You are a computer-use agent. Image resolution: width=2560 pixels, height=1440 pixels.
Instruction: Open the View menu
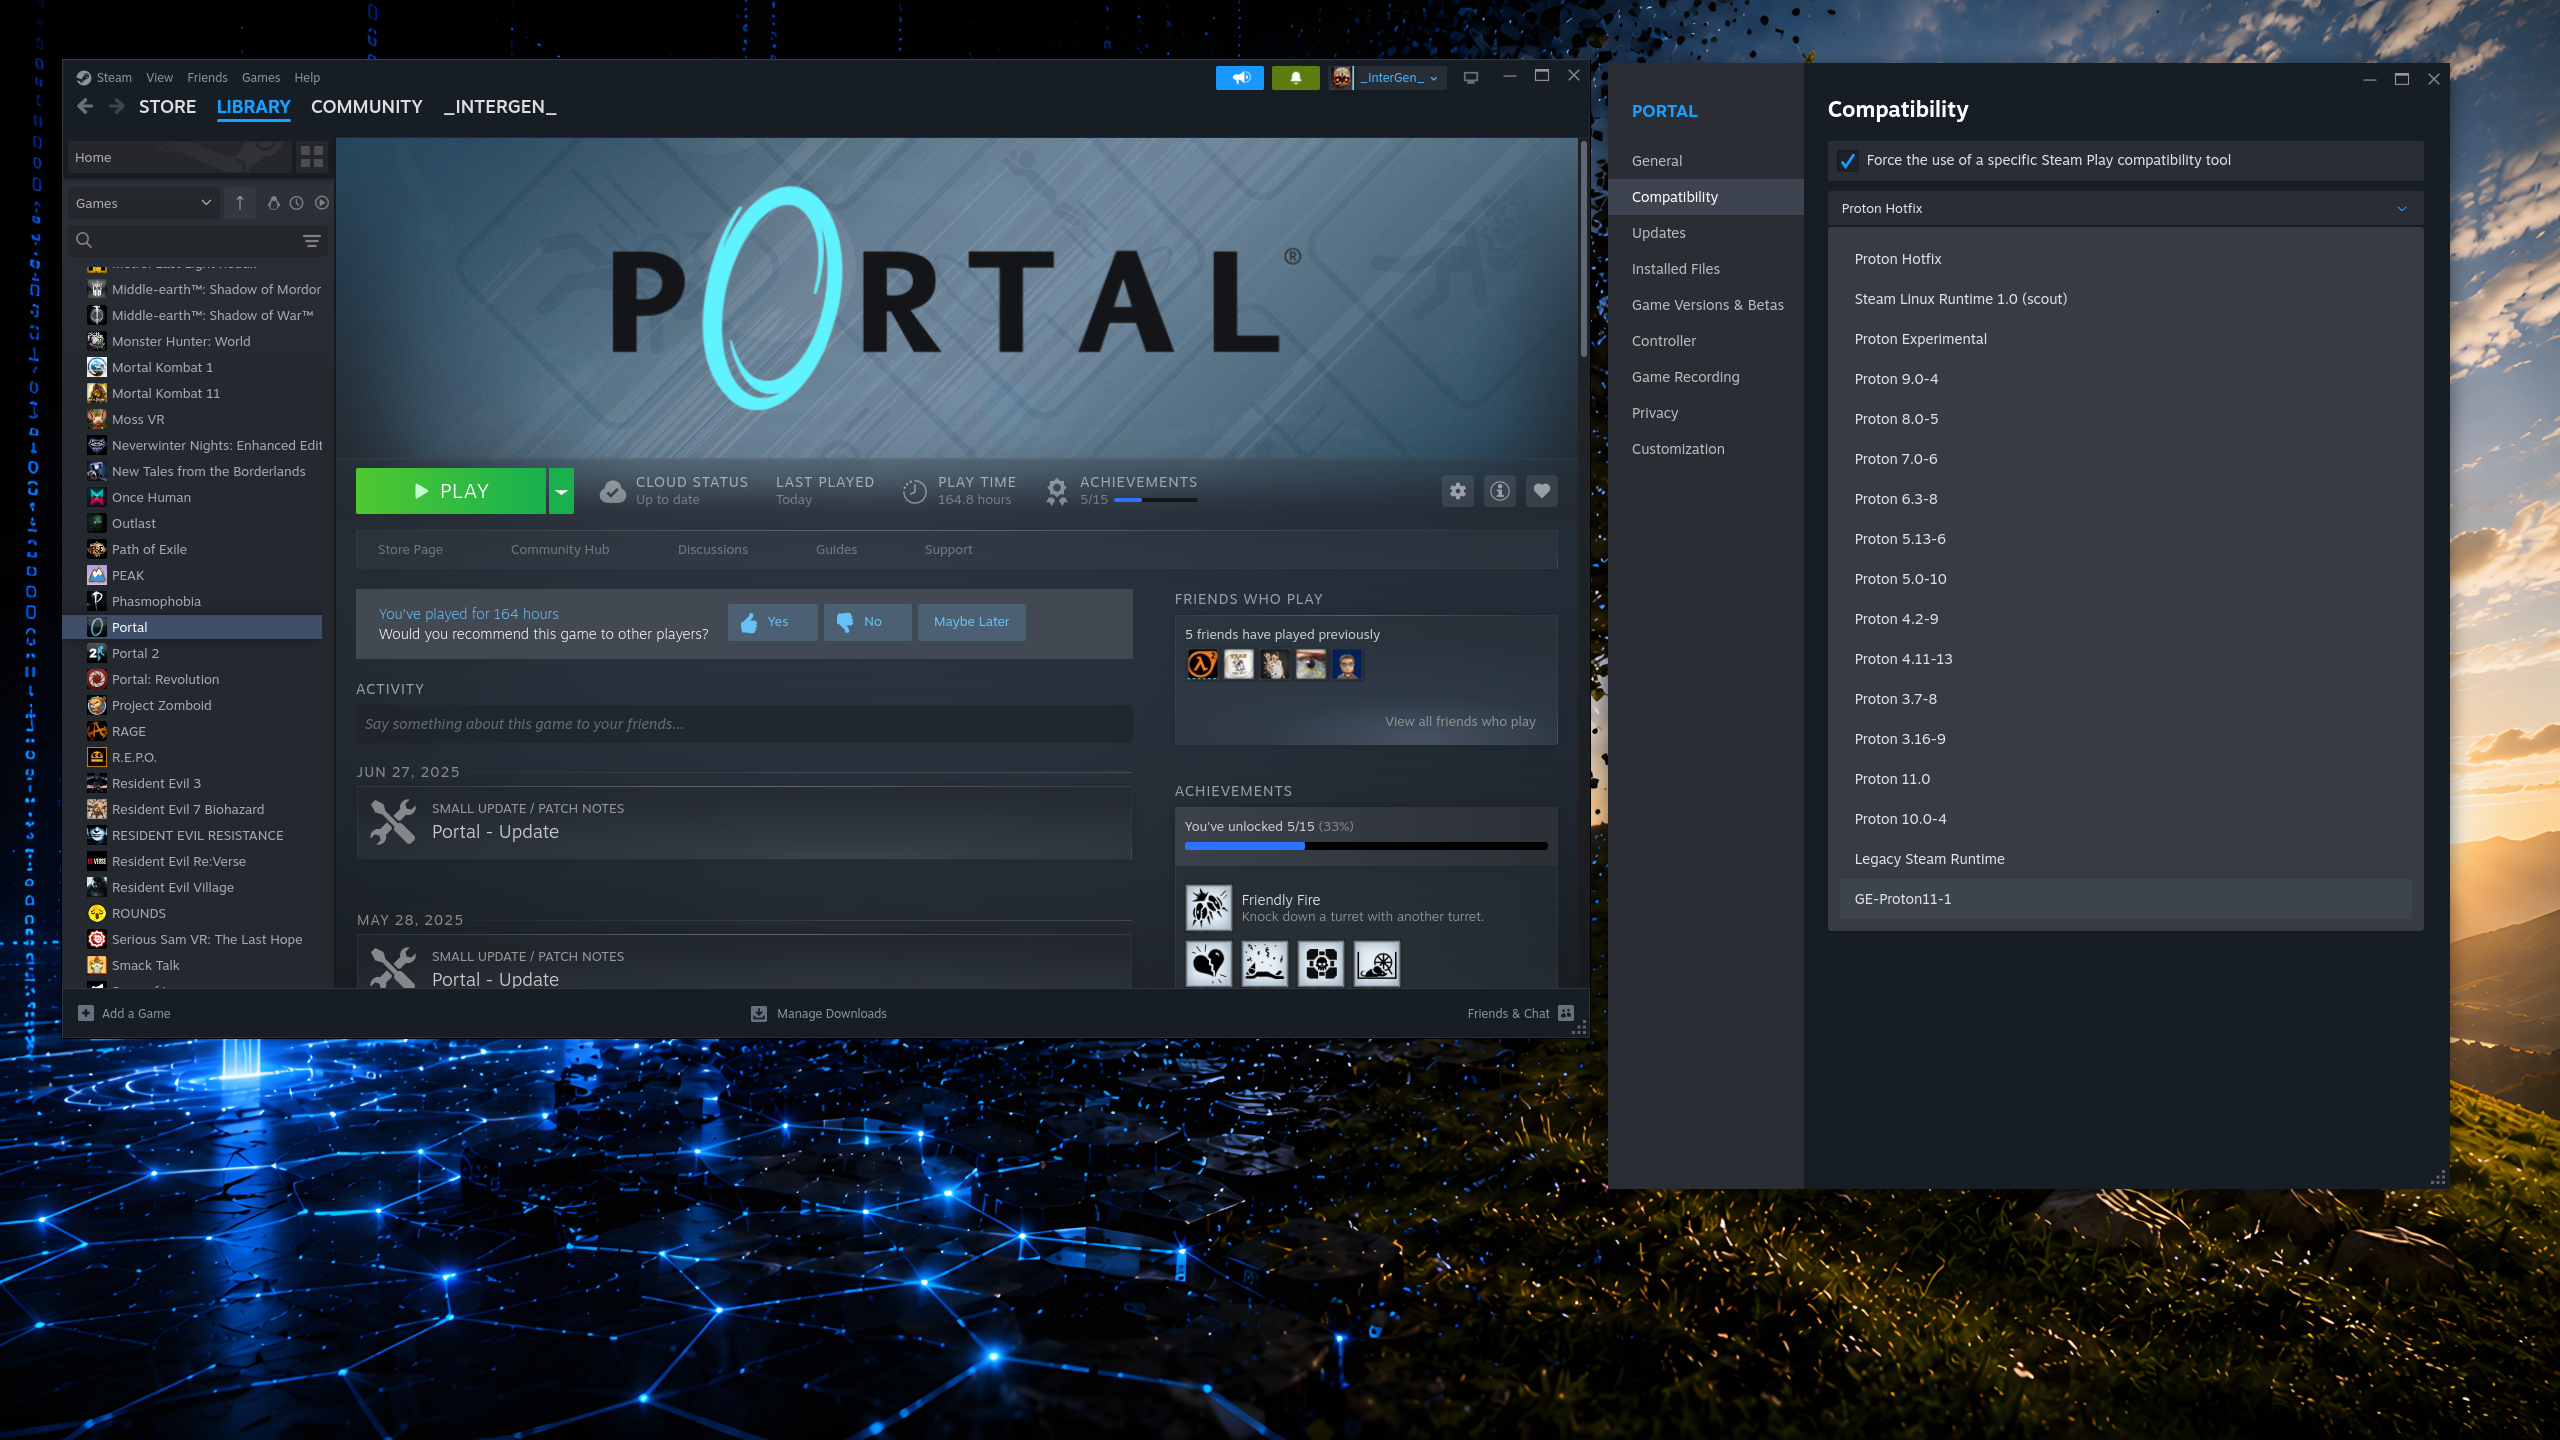(159, 78)
